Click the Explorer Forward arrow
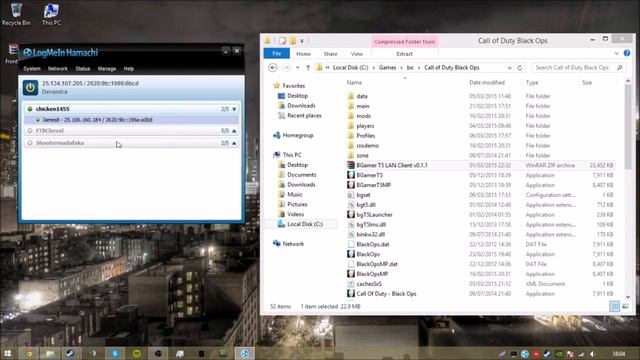640x360 pixels. (x=287, y=68)
